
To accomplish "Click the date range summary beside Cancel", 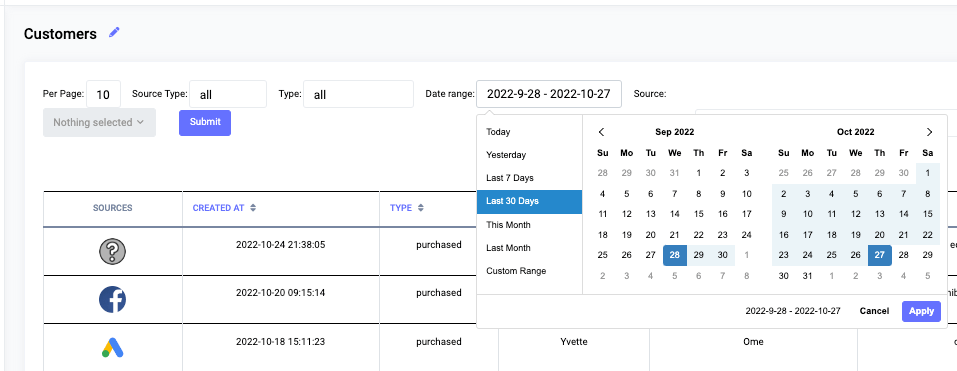I will [x=793, y=311].
